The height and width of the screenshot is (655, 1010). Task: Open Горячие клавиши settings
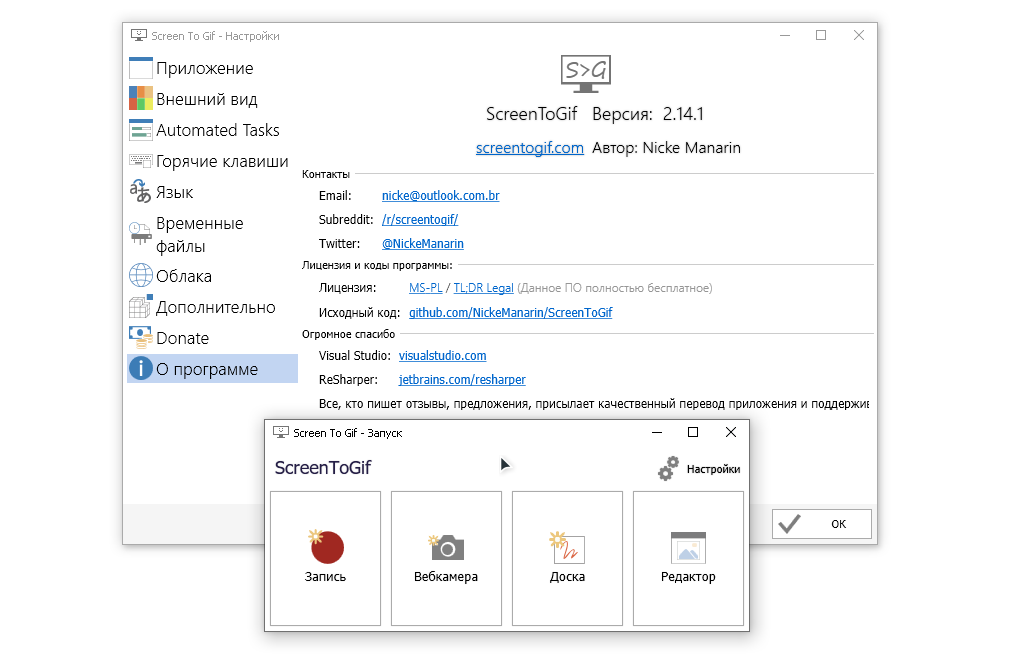pyautogui.click(x=222, y=161)
